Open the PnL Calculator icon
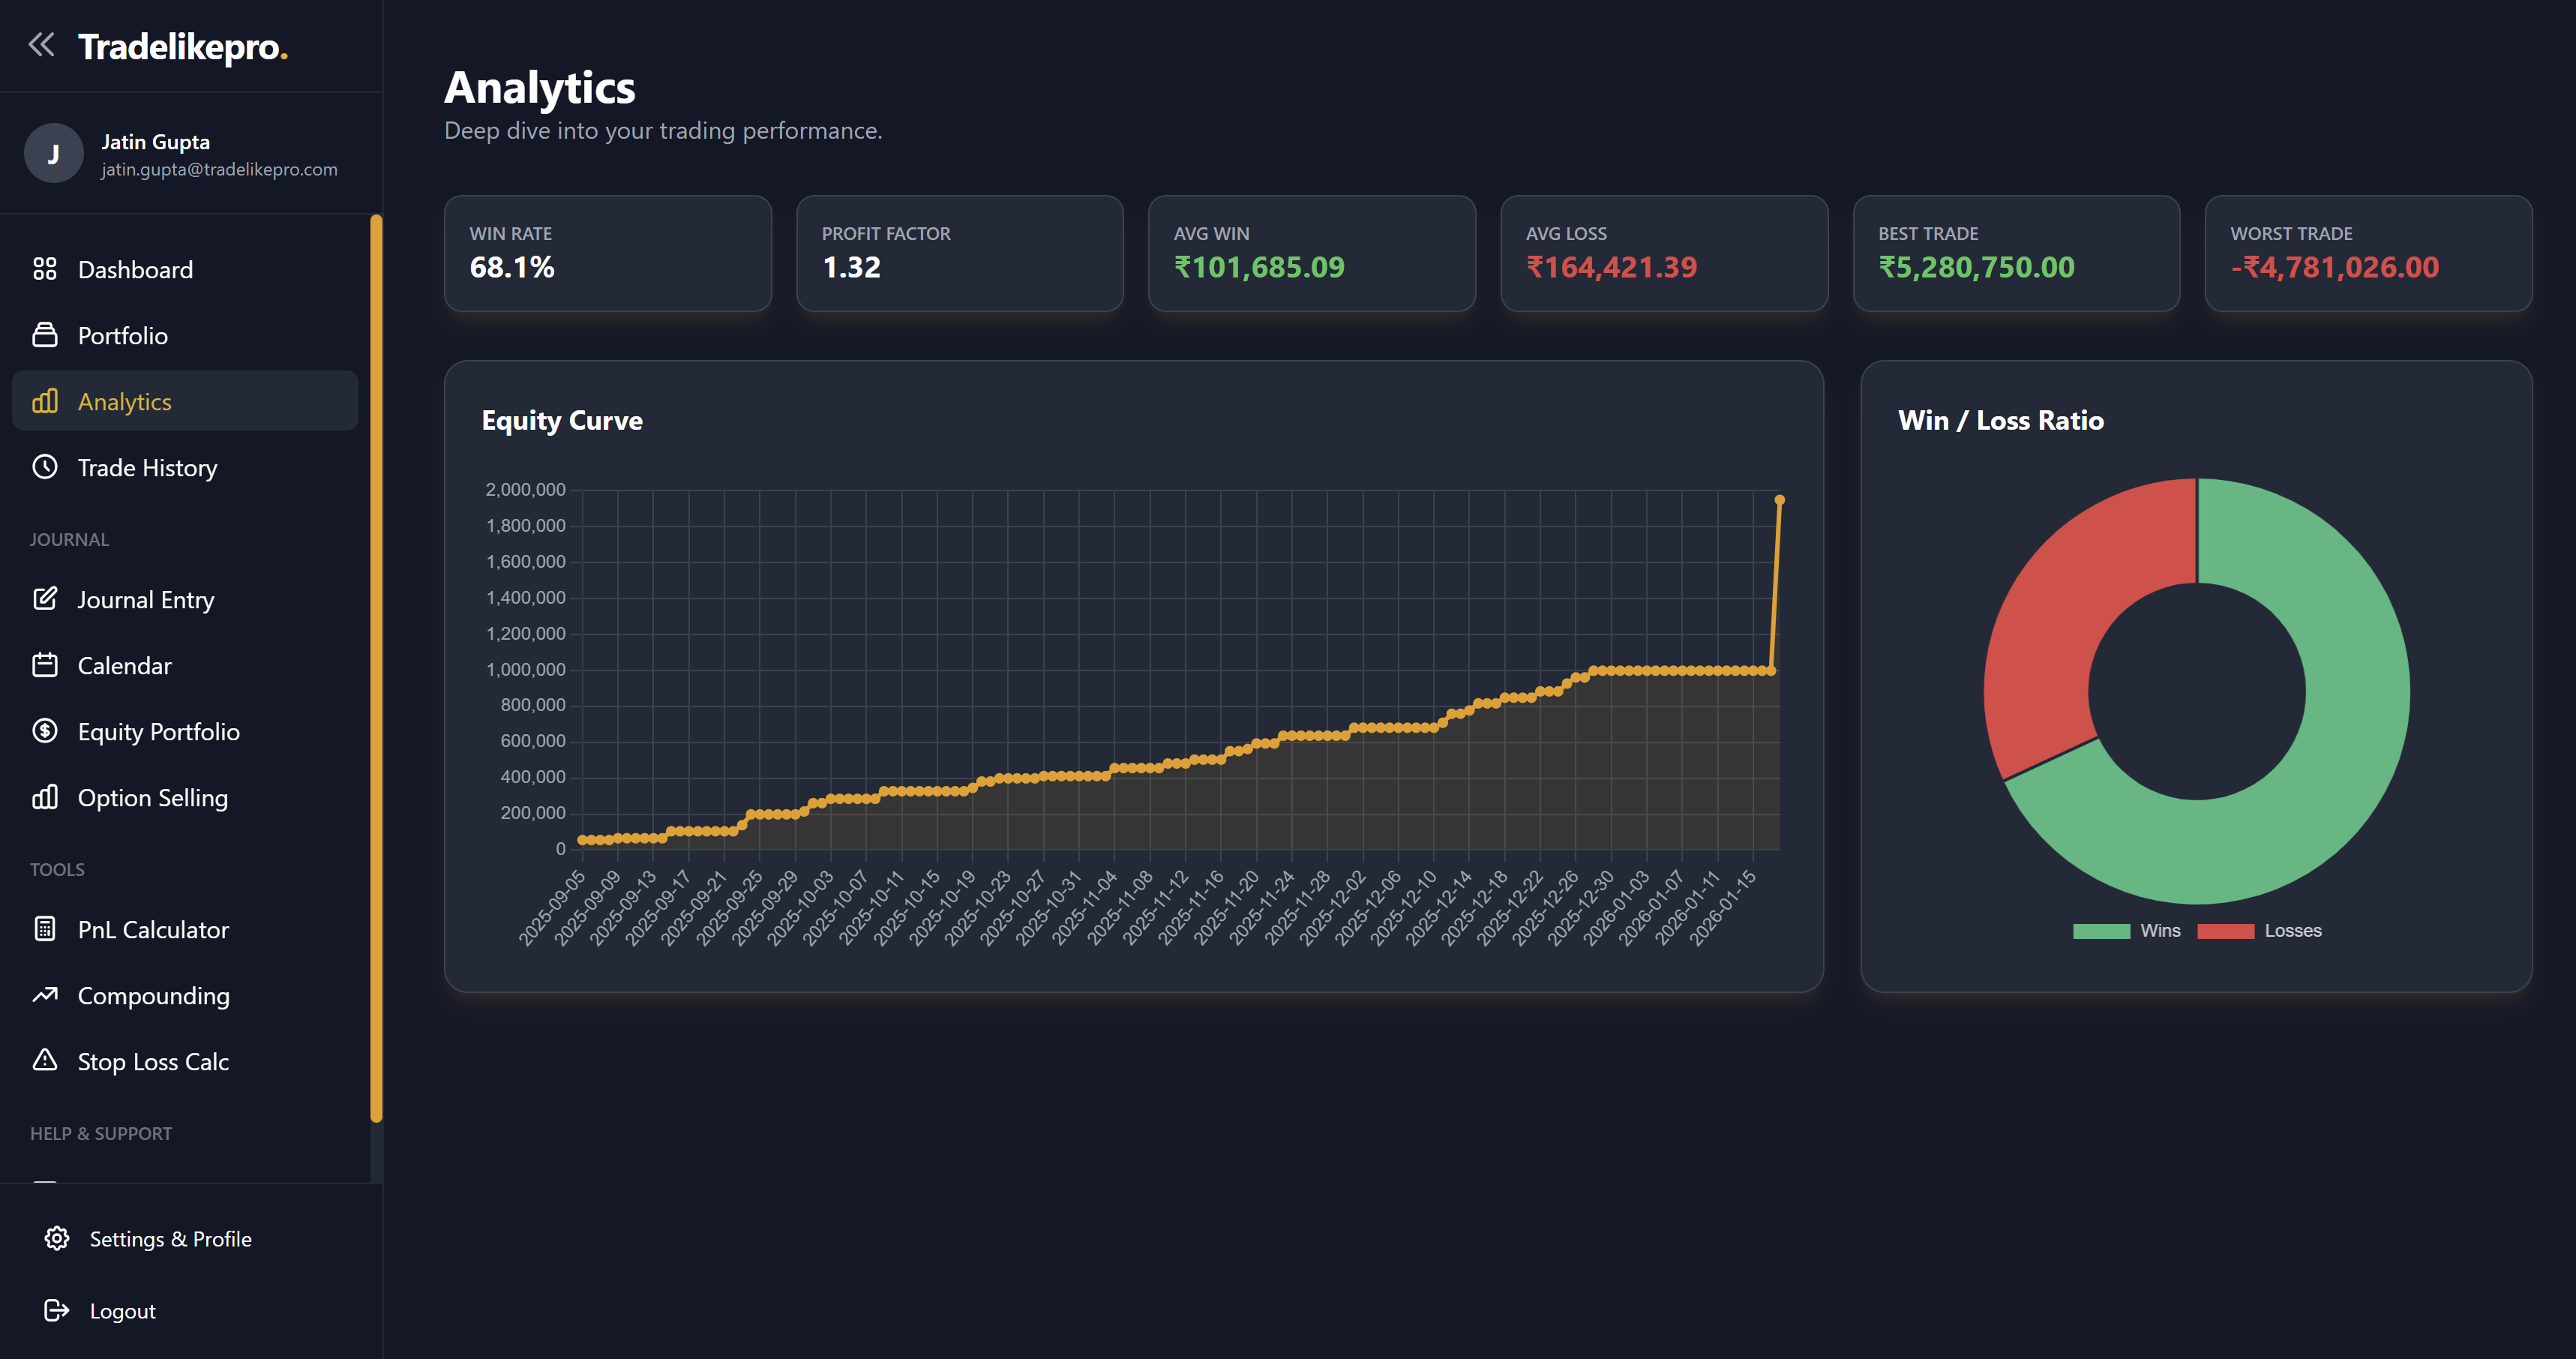 [46, 929]
